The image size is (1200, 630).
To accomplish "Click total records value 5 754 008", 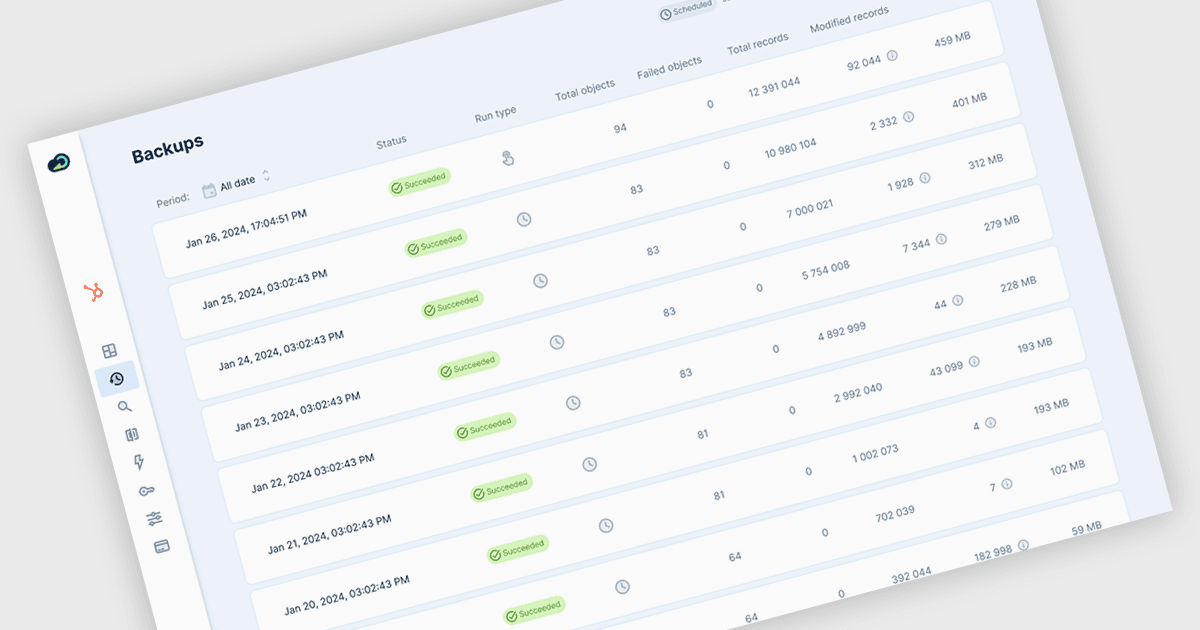I will (826, 270).
